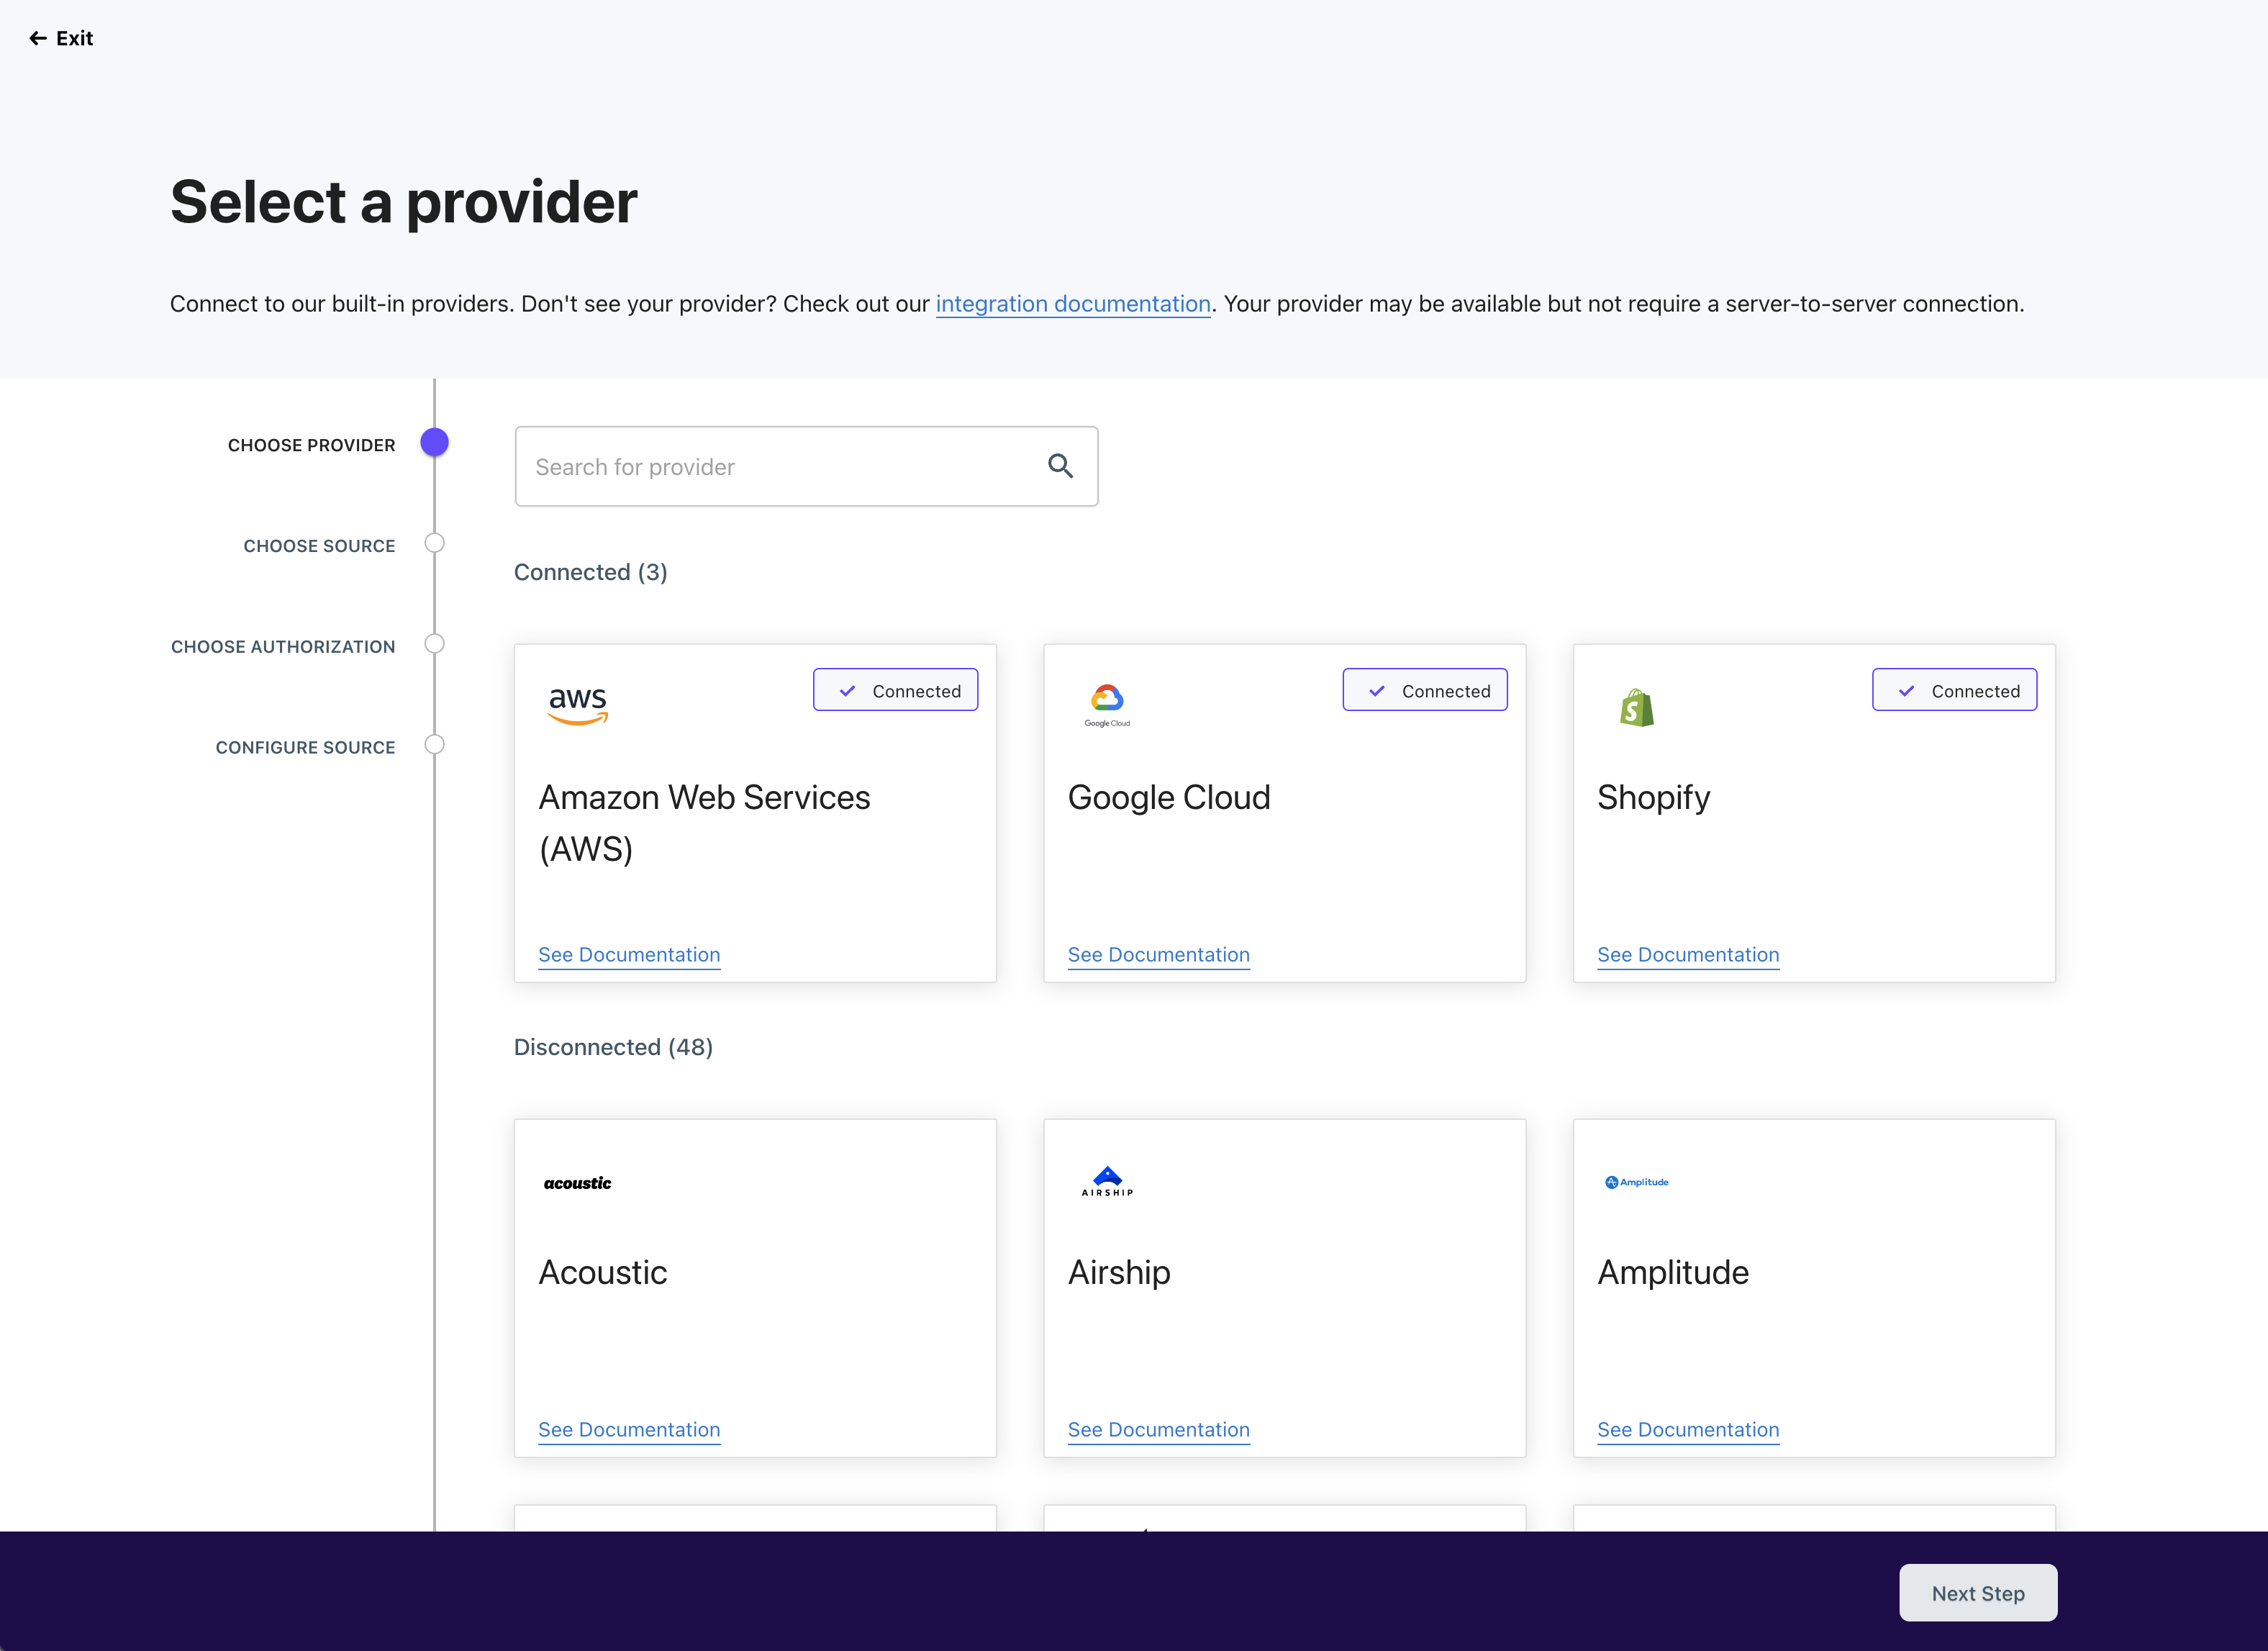Viewport: 2268px width, 1651px height.
Task: Click the Connected badge on Google Cloud
Action: coord(1424,690)
